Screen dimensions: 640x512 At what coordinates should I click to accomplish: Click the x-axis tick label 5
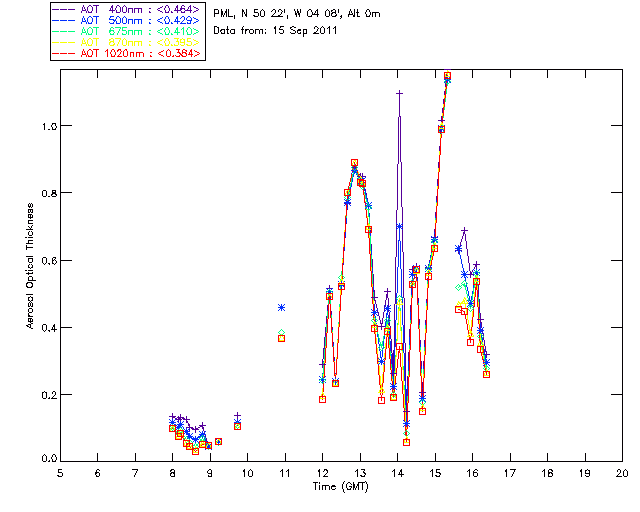coord(60,473)
